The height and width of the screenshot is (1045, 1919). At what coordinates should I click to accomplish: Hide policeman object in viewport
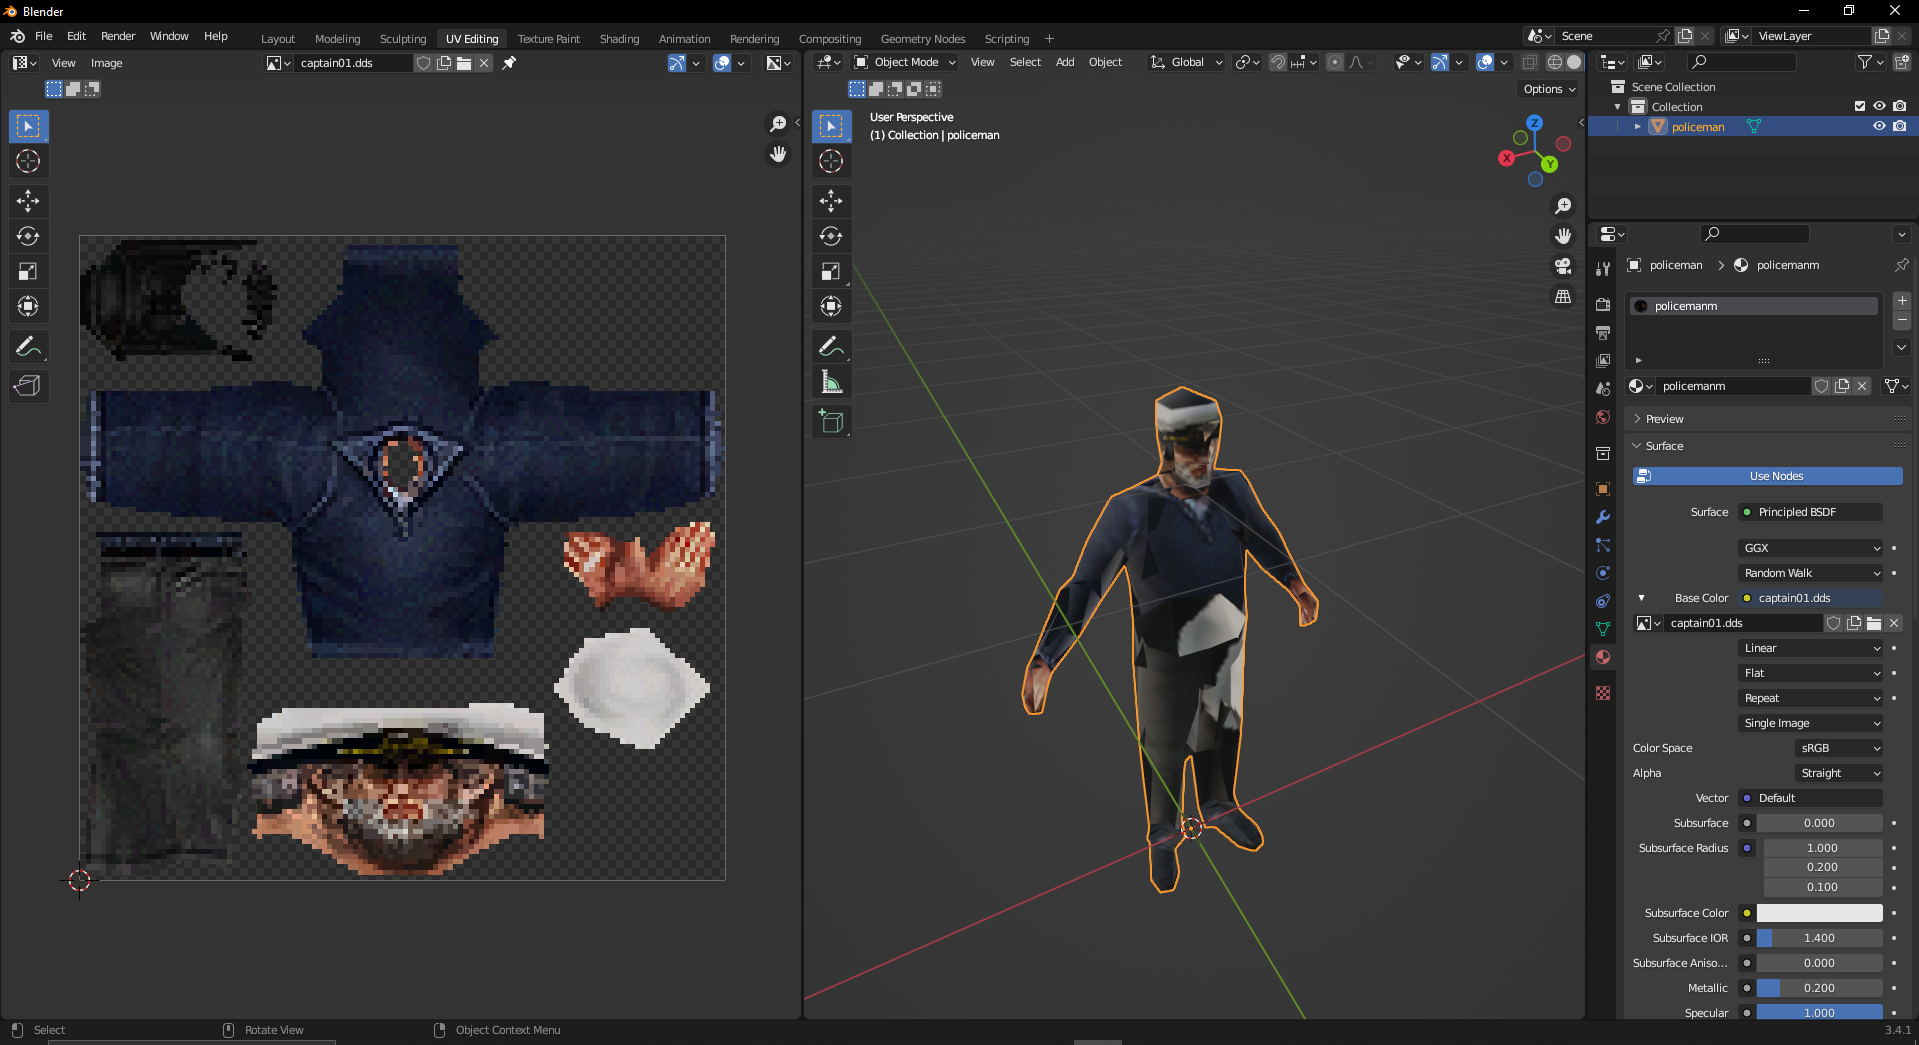click(1879, 127)
